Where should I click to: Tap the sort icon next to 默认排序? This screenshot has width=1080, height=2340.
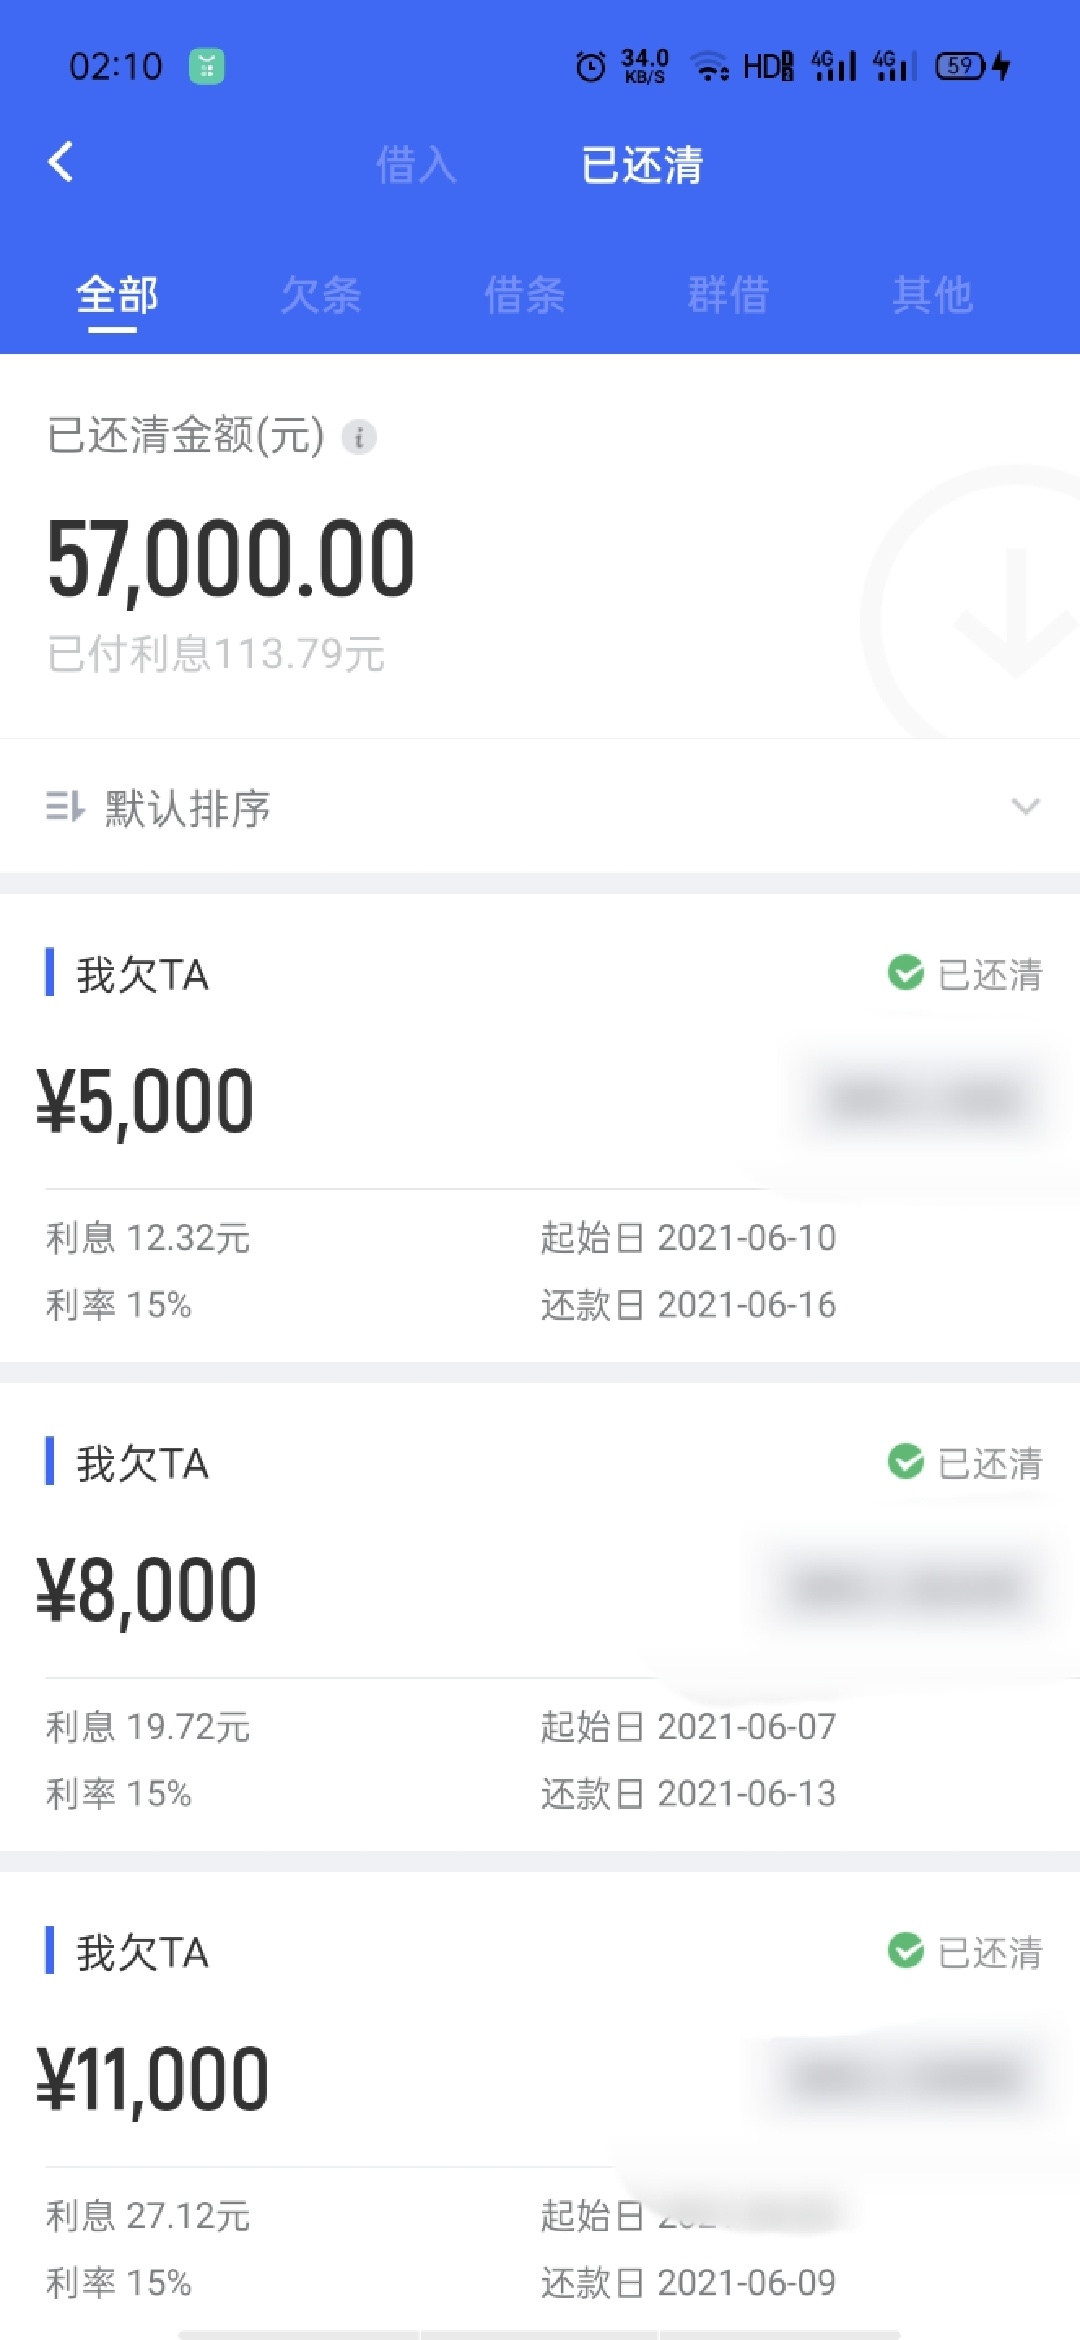pos(65,806)
